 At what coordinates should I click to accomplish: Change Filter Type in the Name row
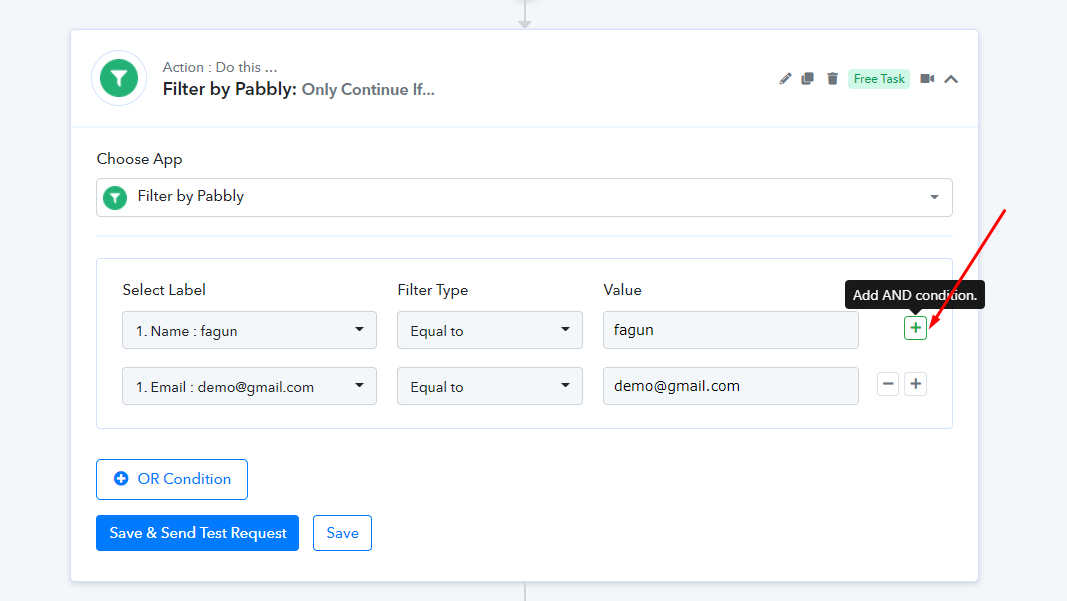coord(490,330)
